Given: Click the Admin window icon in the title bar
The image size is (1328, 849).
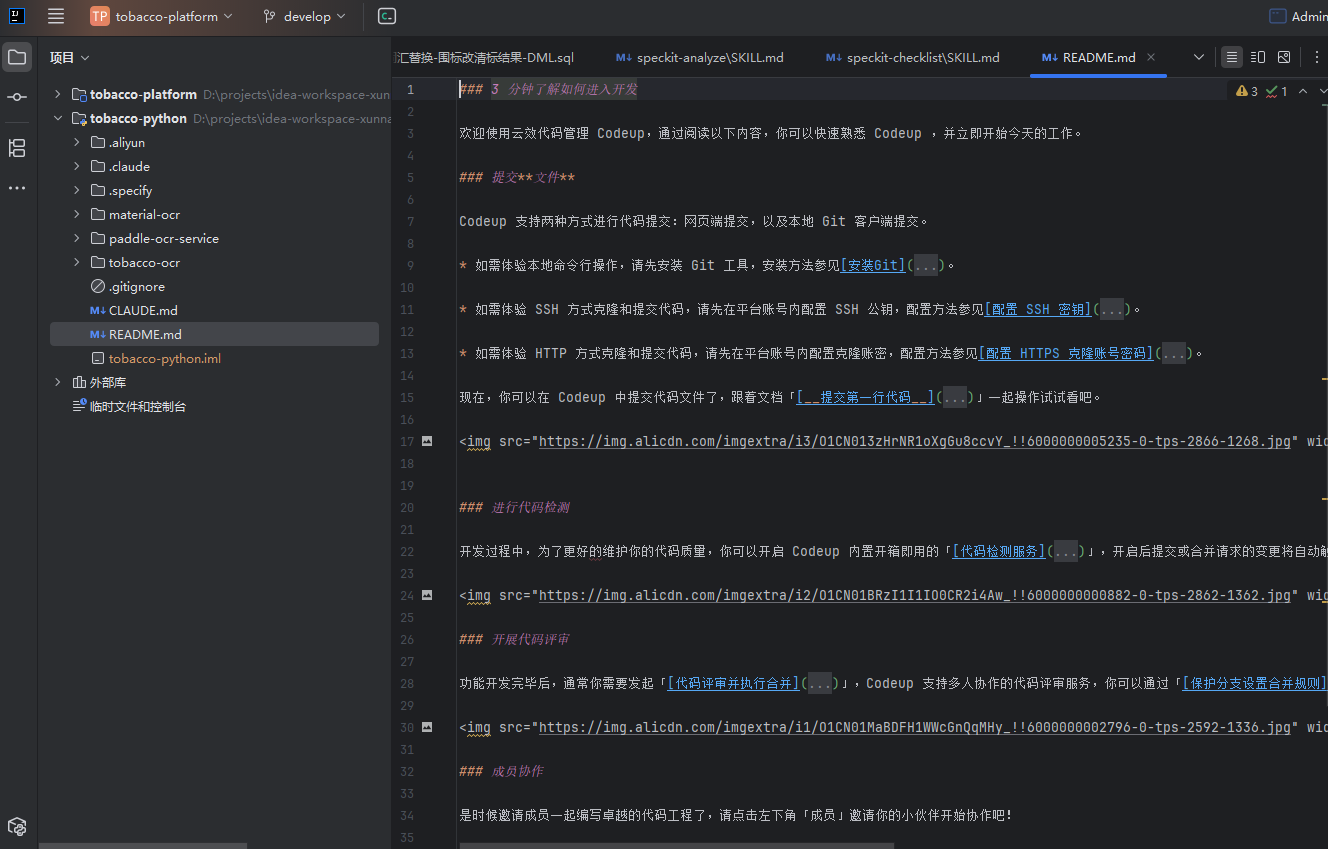Looking at the screenshot, I should click(x=1277, y=16).
